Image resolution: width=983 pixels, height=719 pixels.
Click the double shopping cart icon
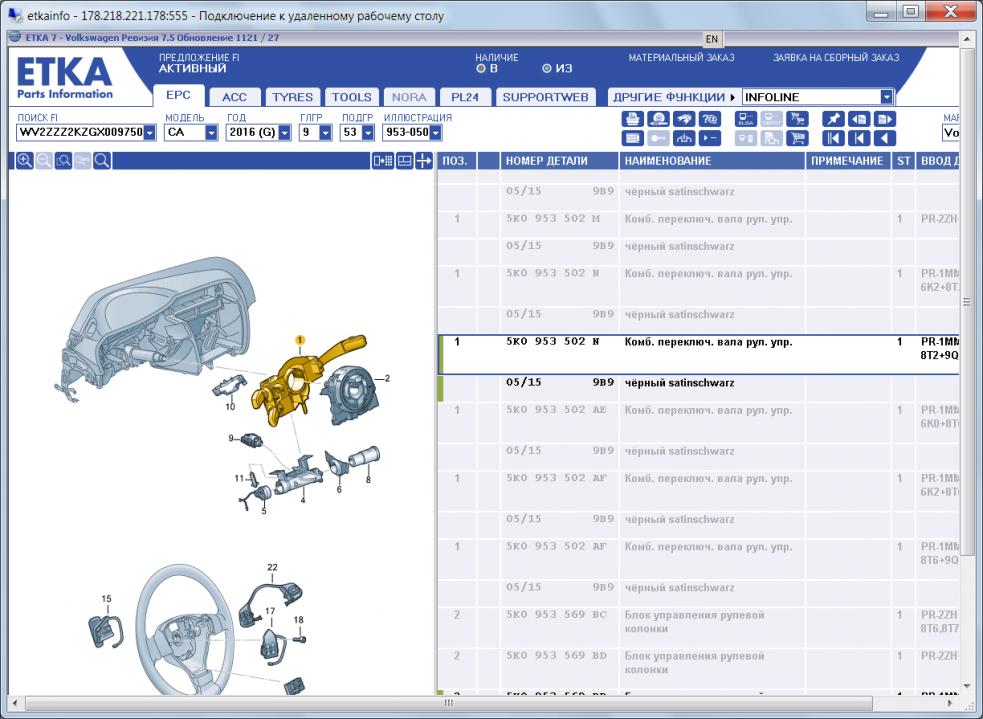point(797,118)
